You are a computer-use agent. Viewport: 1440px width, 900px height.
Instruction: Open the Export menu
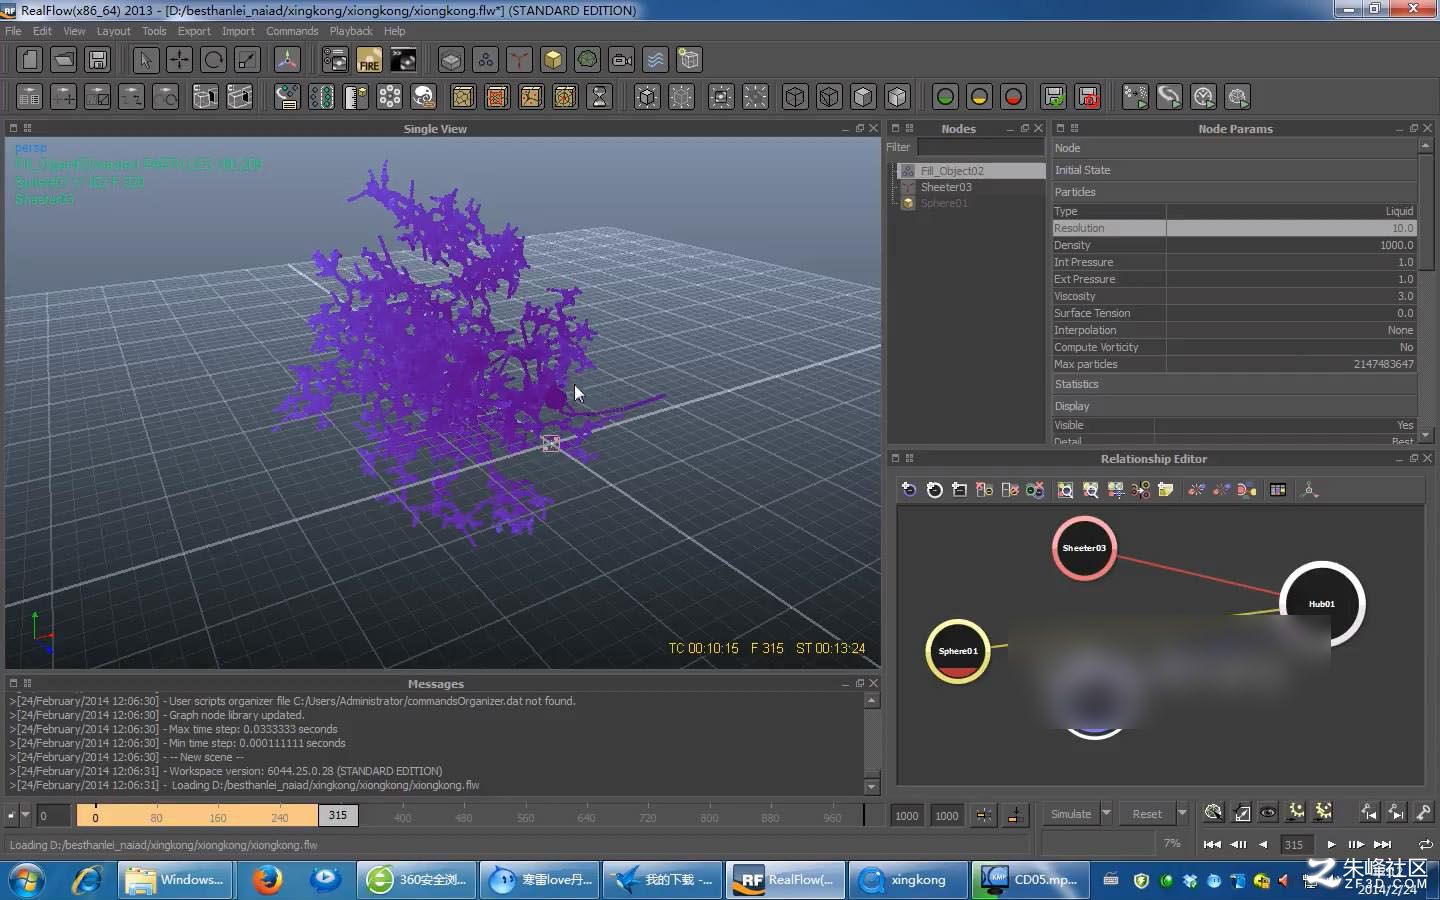(x=194, y=31)
